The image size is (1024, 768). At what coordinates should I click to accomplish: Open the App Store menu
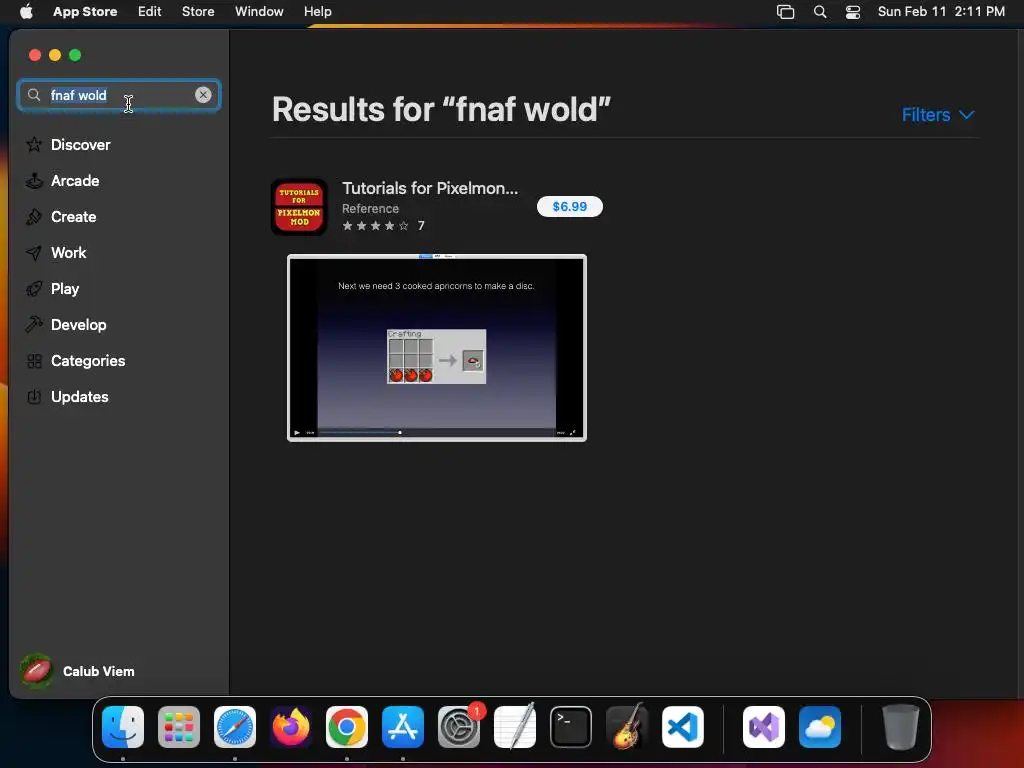click(85, 12)
